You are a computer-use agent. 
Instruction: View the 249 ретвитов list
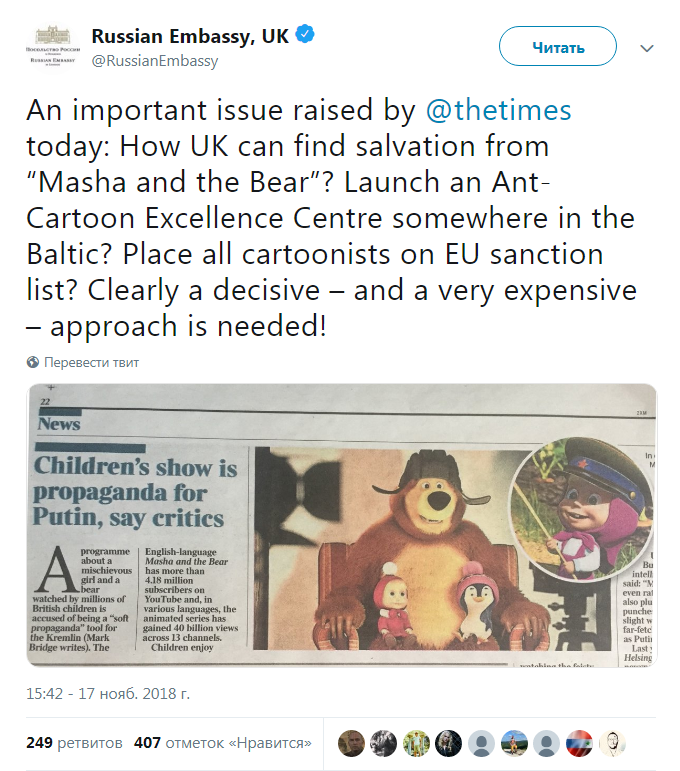point(73,743)
